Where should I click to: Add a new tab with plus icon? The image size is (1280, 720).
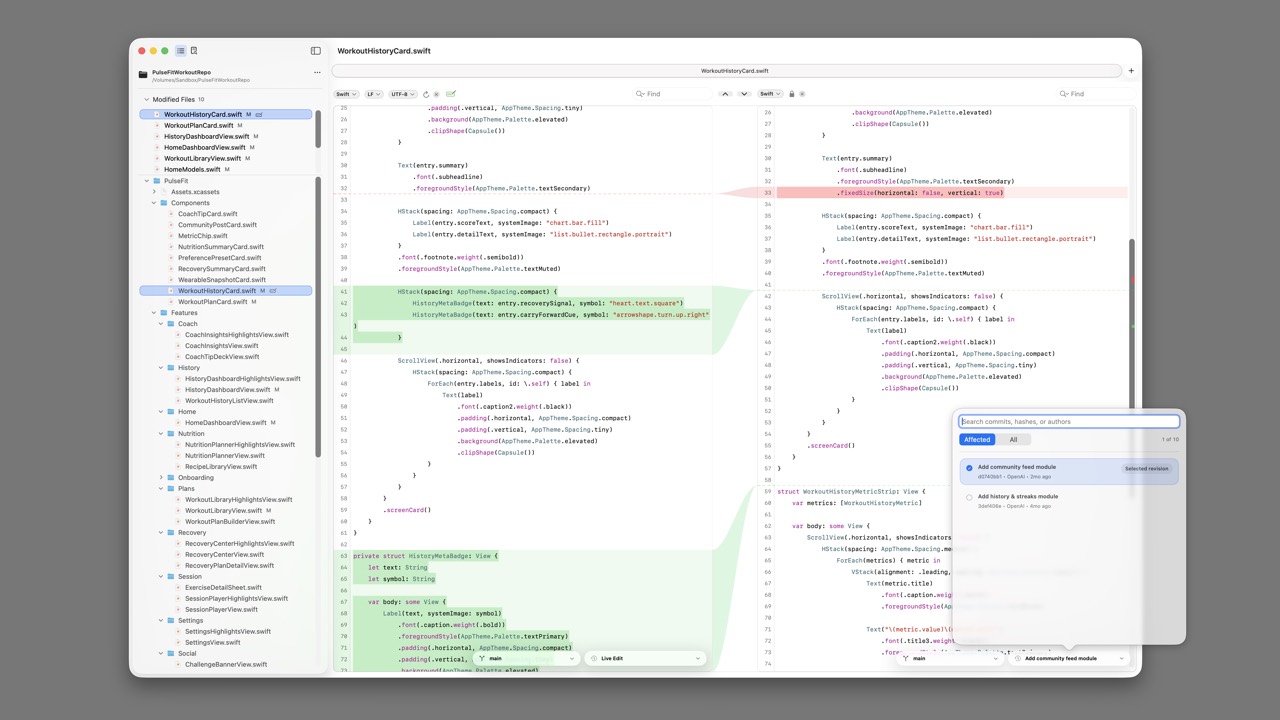coord(1131,71)
